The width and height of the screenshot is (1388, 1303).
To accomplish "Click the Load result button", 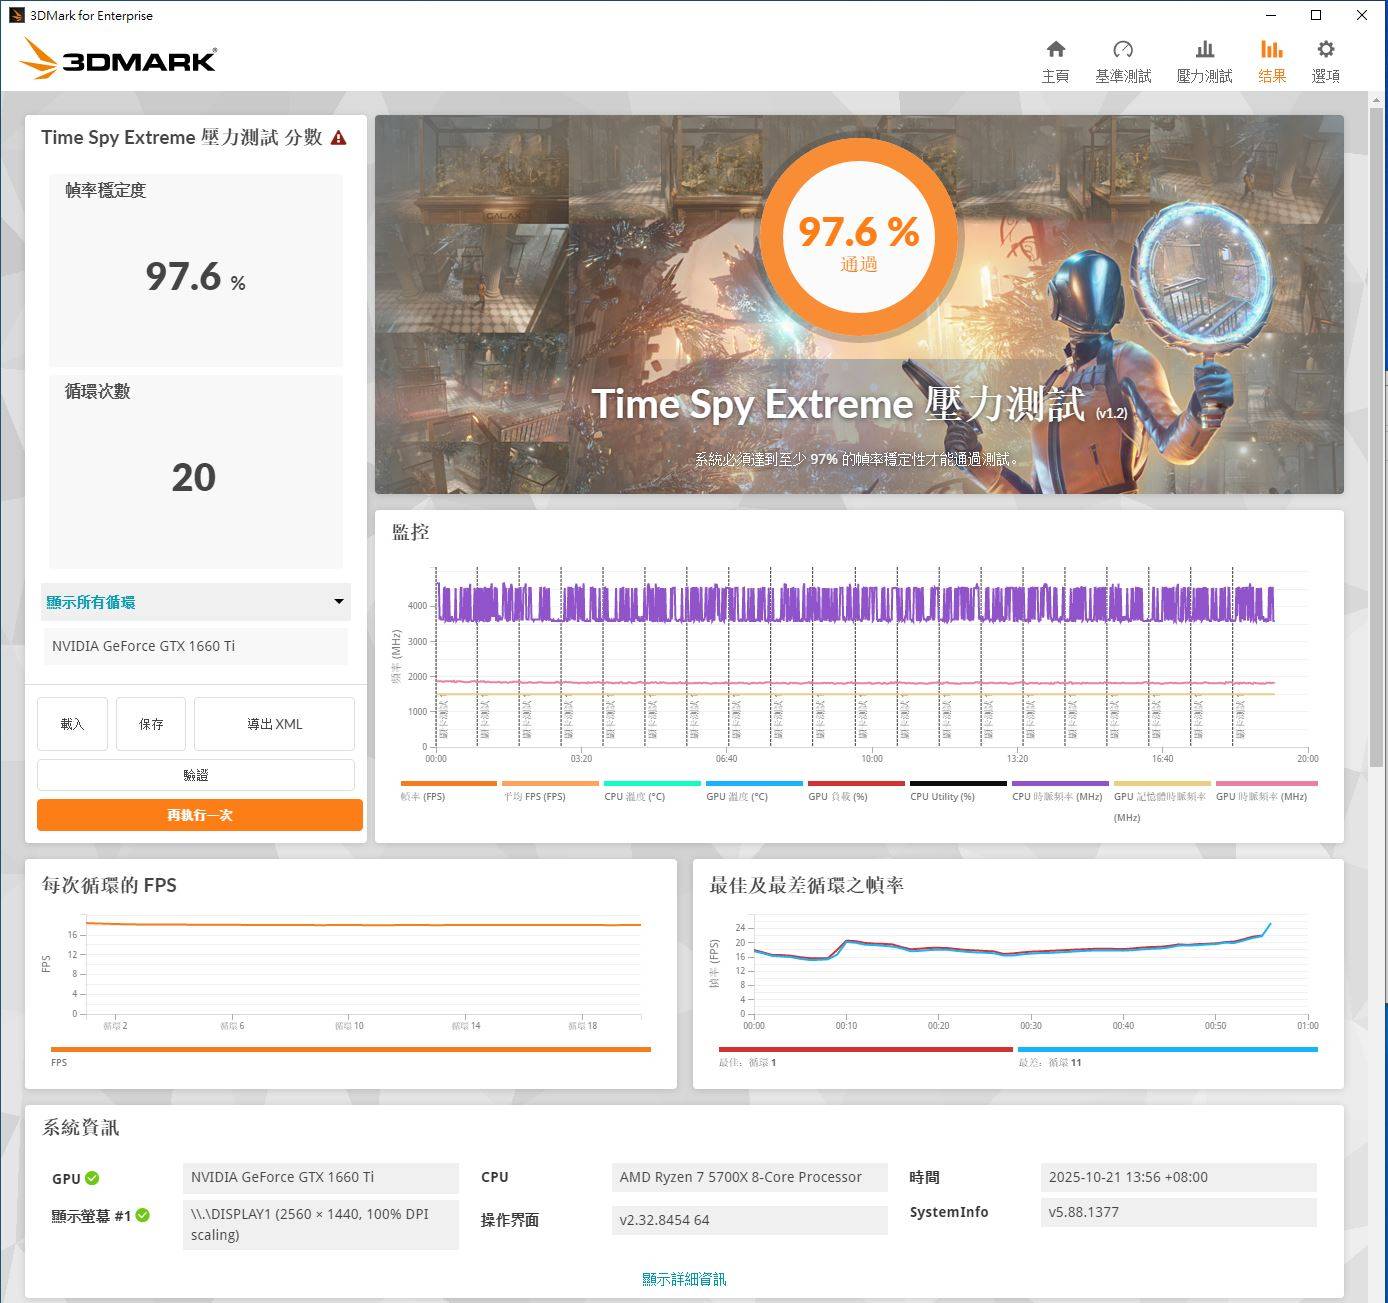I will (x=72, y=724).
